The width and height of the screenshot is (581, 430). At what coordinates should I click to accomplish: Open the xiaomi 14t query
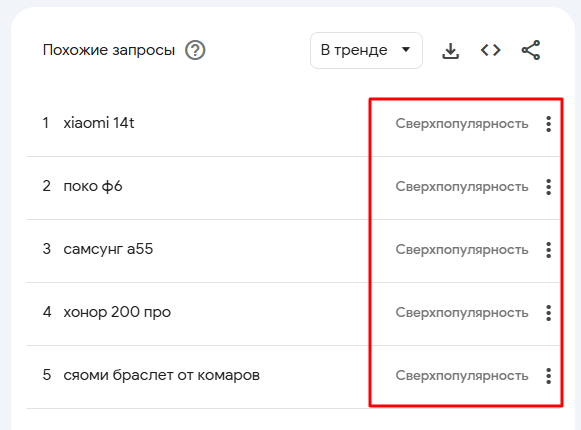click(x=99, y=123)
